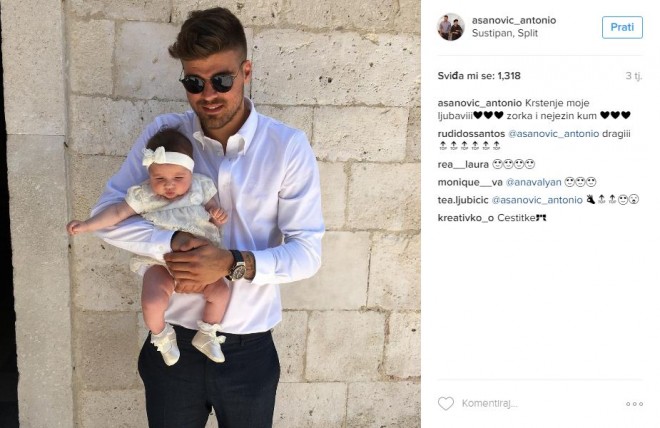Open kreativko_o commenter profile
Screen dimensions: 660x428
(466, 218)
